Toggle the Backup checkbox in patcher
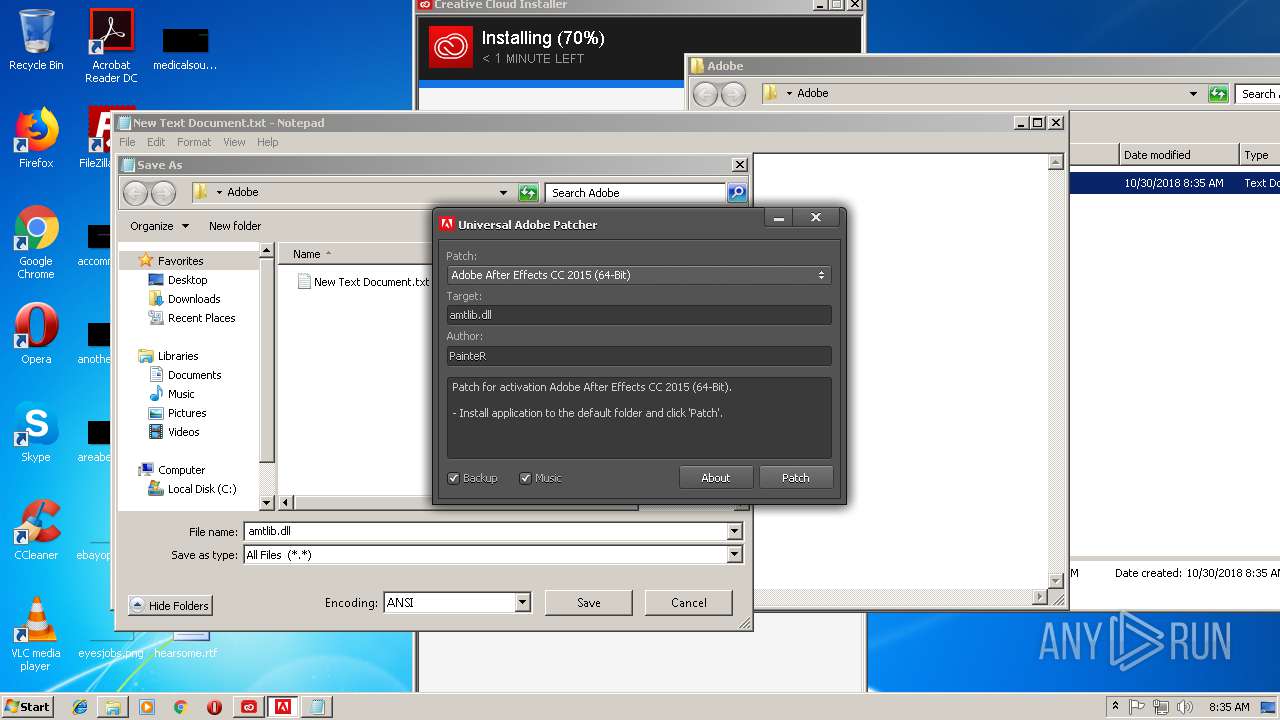Screen dimensions: 1280x720 [x=453, y=478]
